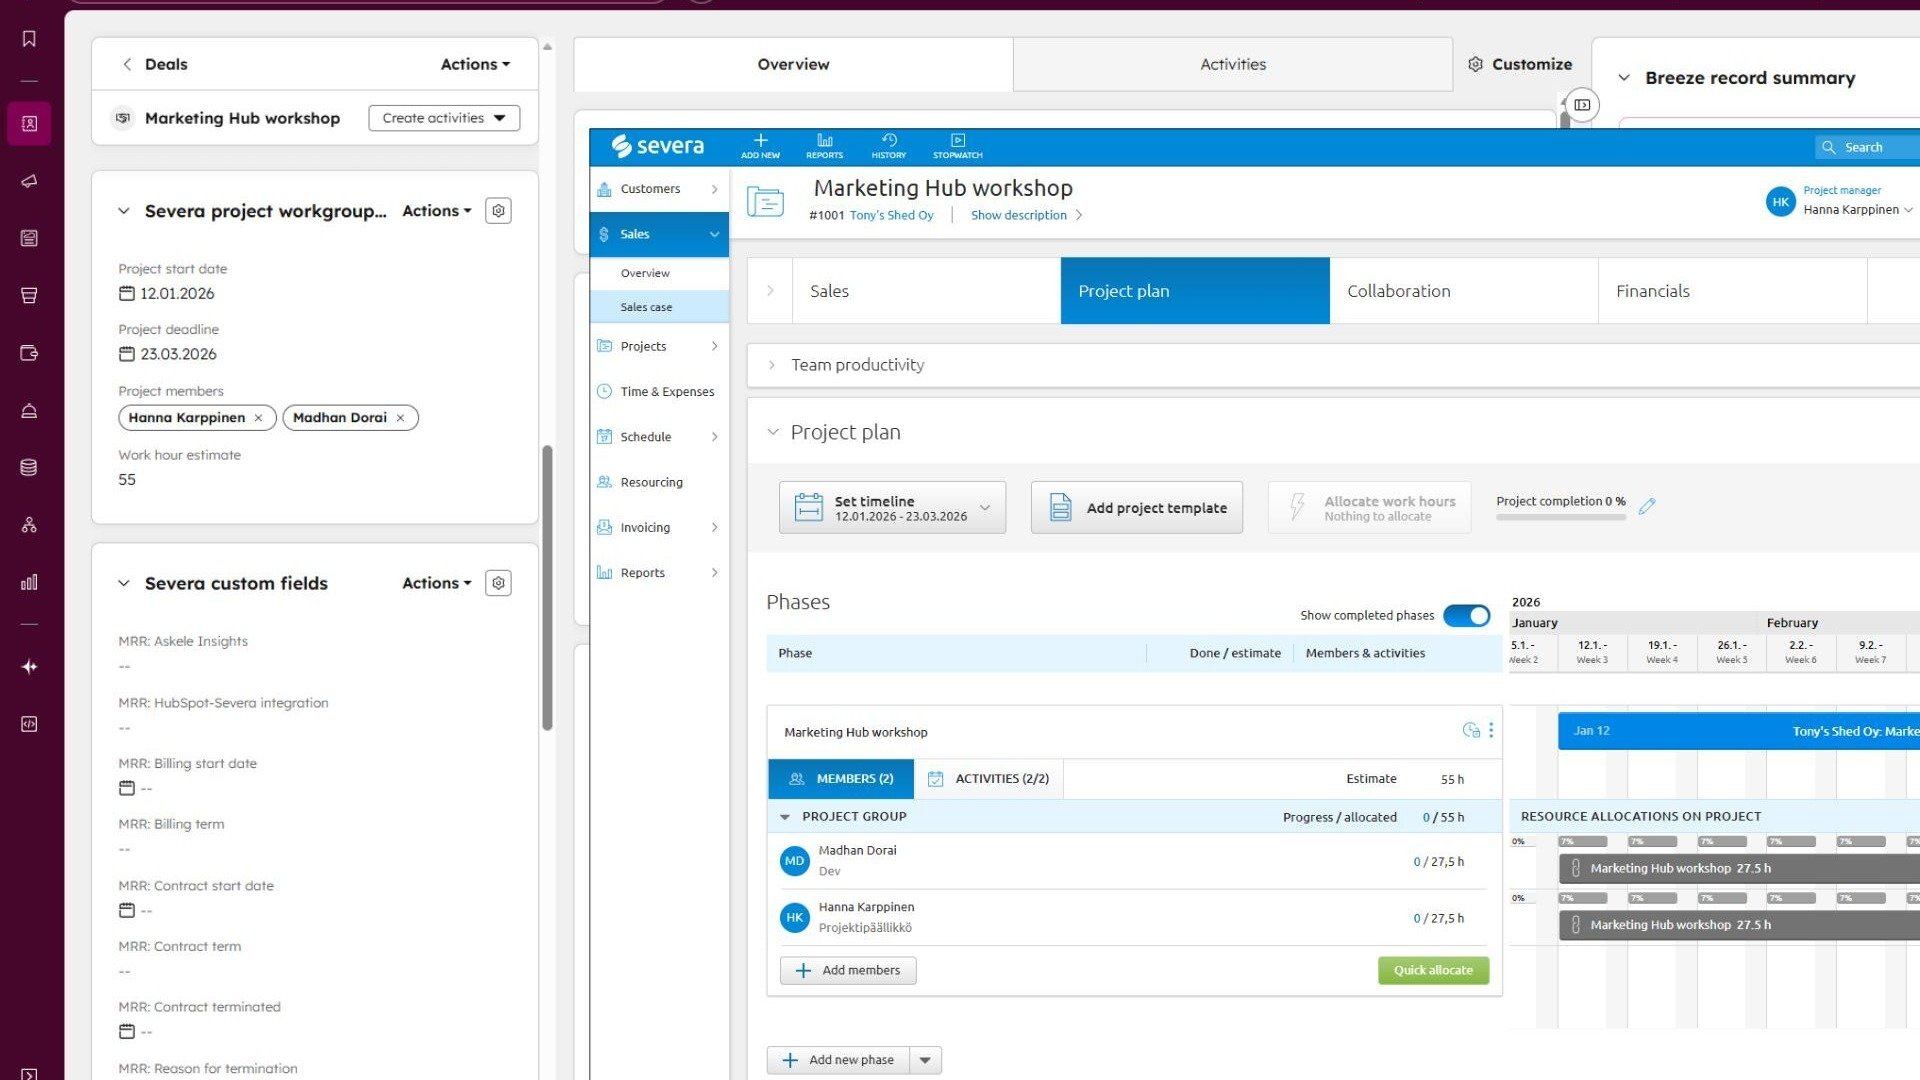Remove Madhan Dorai member chip

(400, 418)
